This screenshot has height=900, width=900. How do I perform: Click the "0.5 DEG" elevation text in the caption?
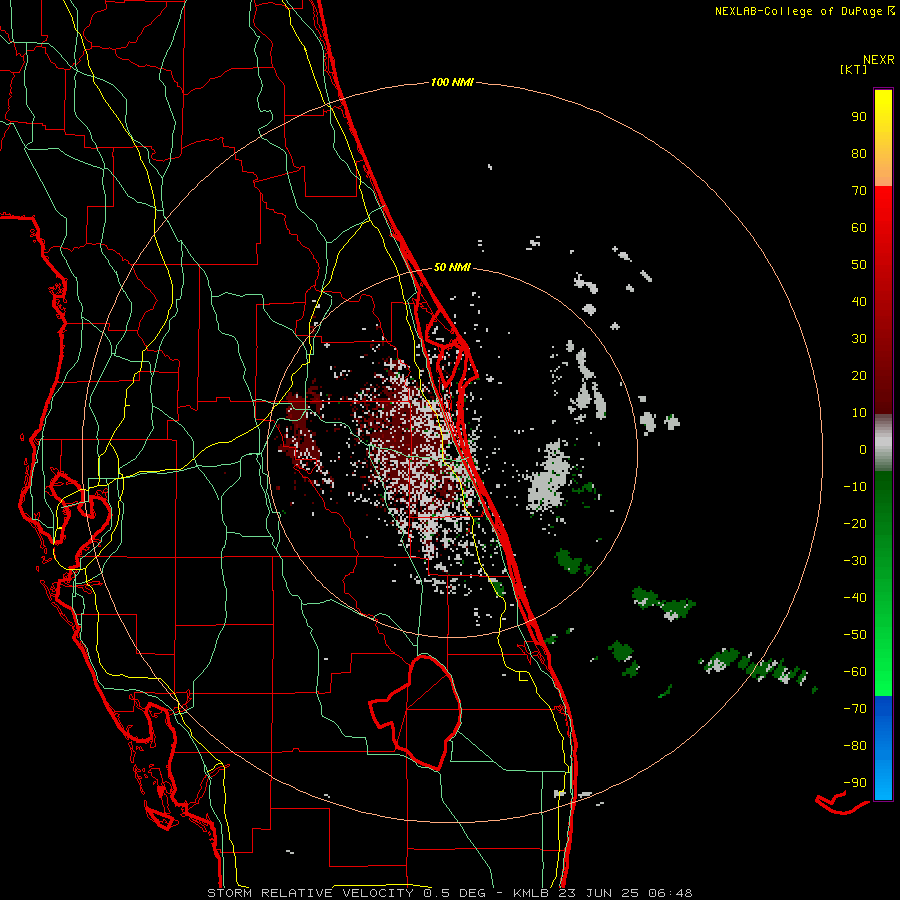tap(455, 893)
